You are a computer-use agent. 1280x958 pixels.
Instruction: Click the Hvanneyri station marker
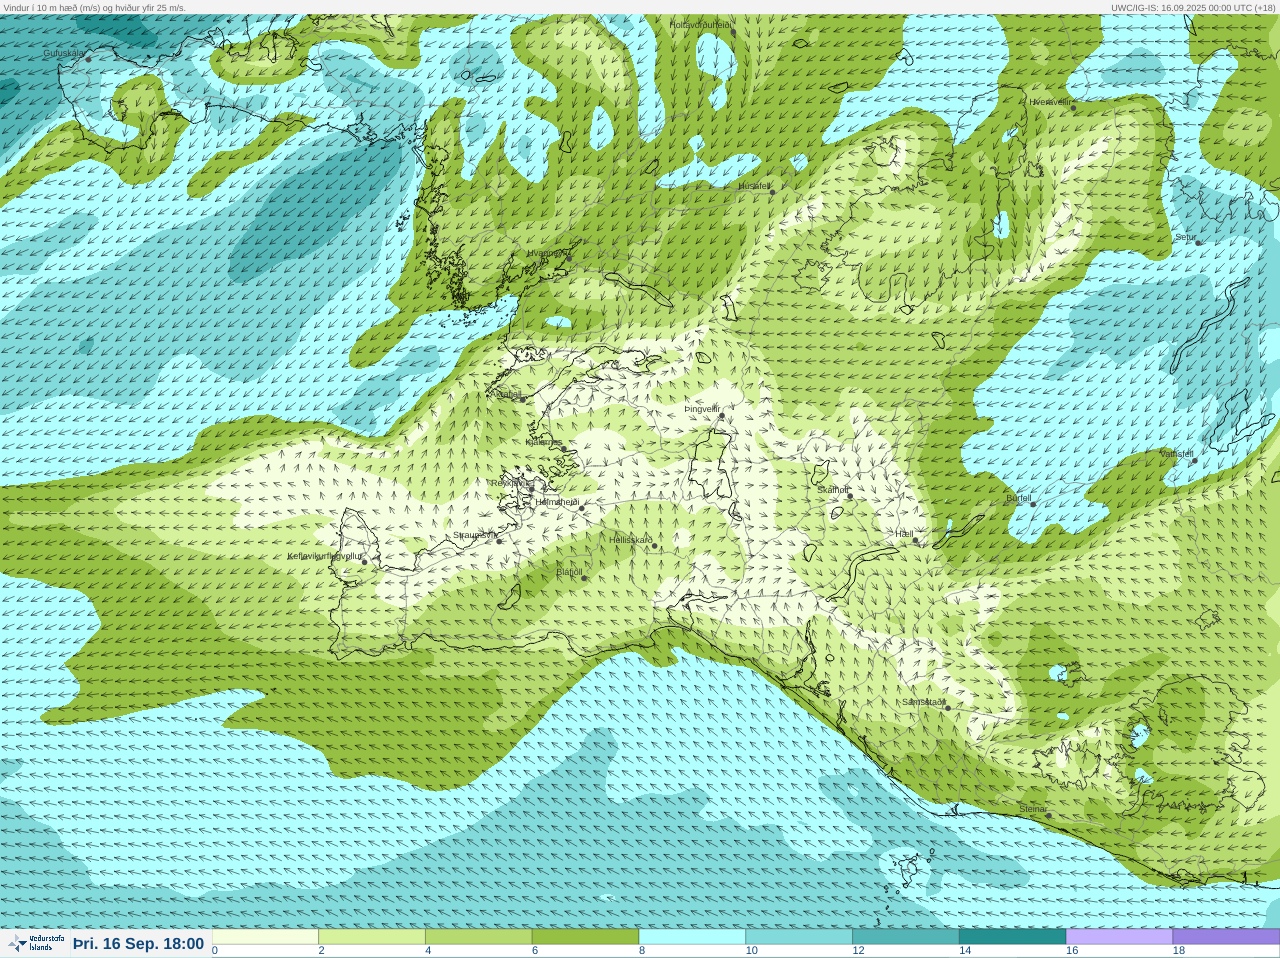tap(569, 259)
